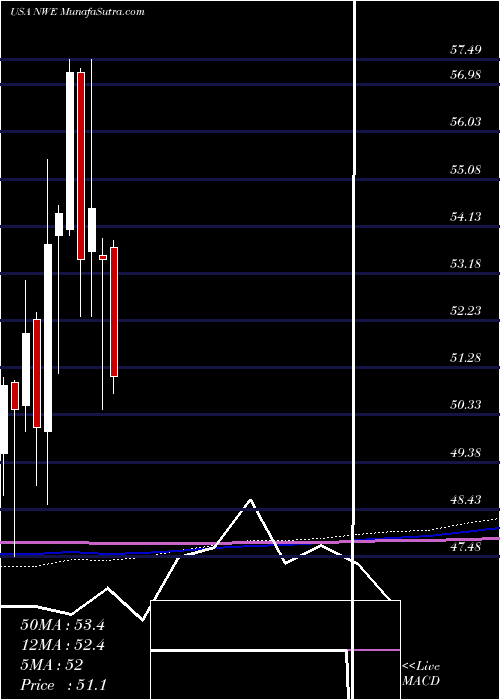Screen dimensions: 500x700
Task: Click the 57.49 price level label
Action: coord(466,50)
